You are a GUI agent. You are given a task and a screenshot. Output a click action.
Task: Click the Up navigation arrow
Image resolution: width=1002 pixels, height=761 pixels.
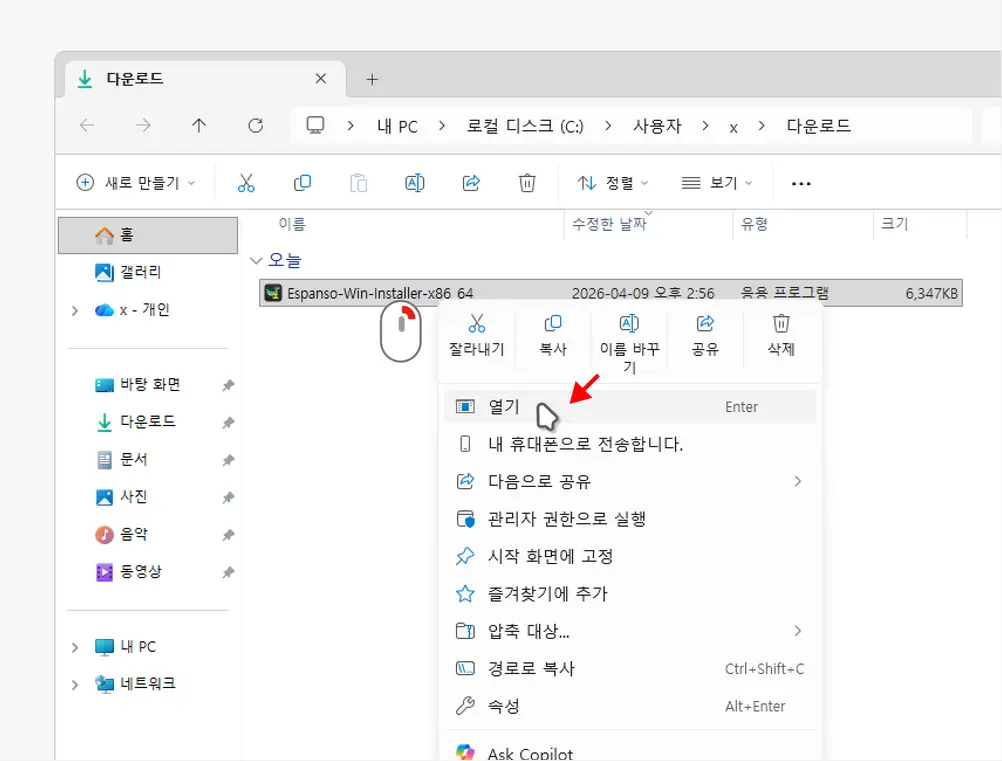click(x=198, y=126)
